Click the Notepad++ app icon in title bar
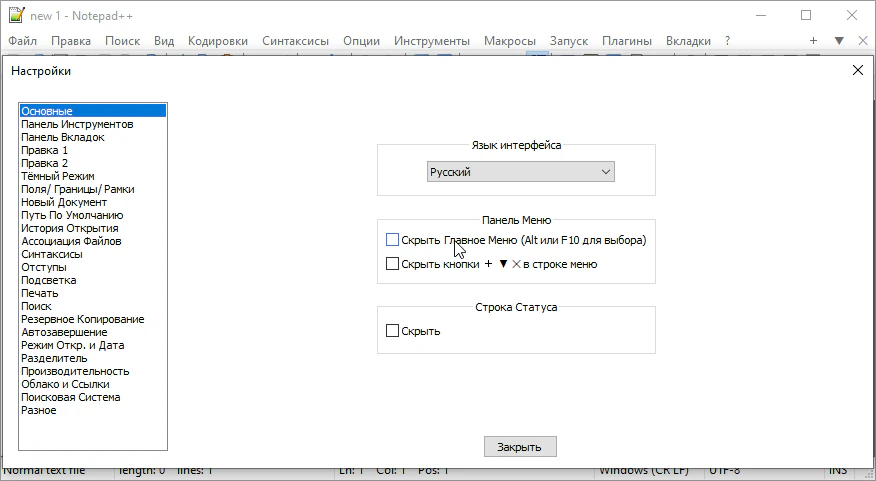 point(15,15)
